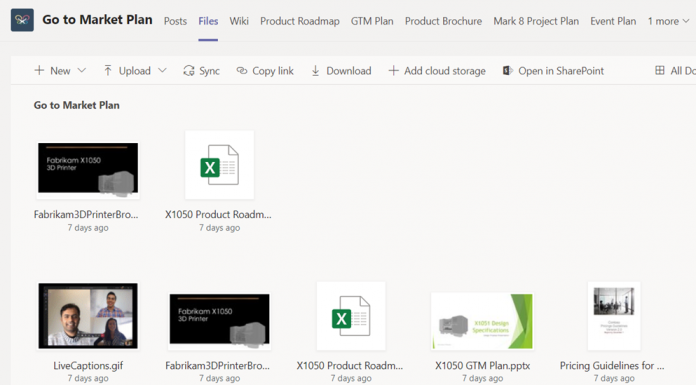
Task: Open the LiveCaptions.gif video call thumbnail
Action: pos(88,315)
